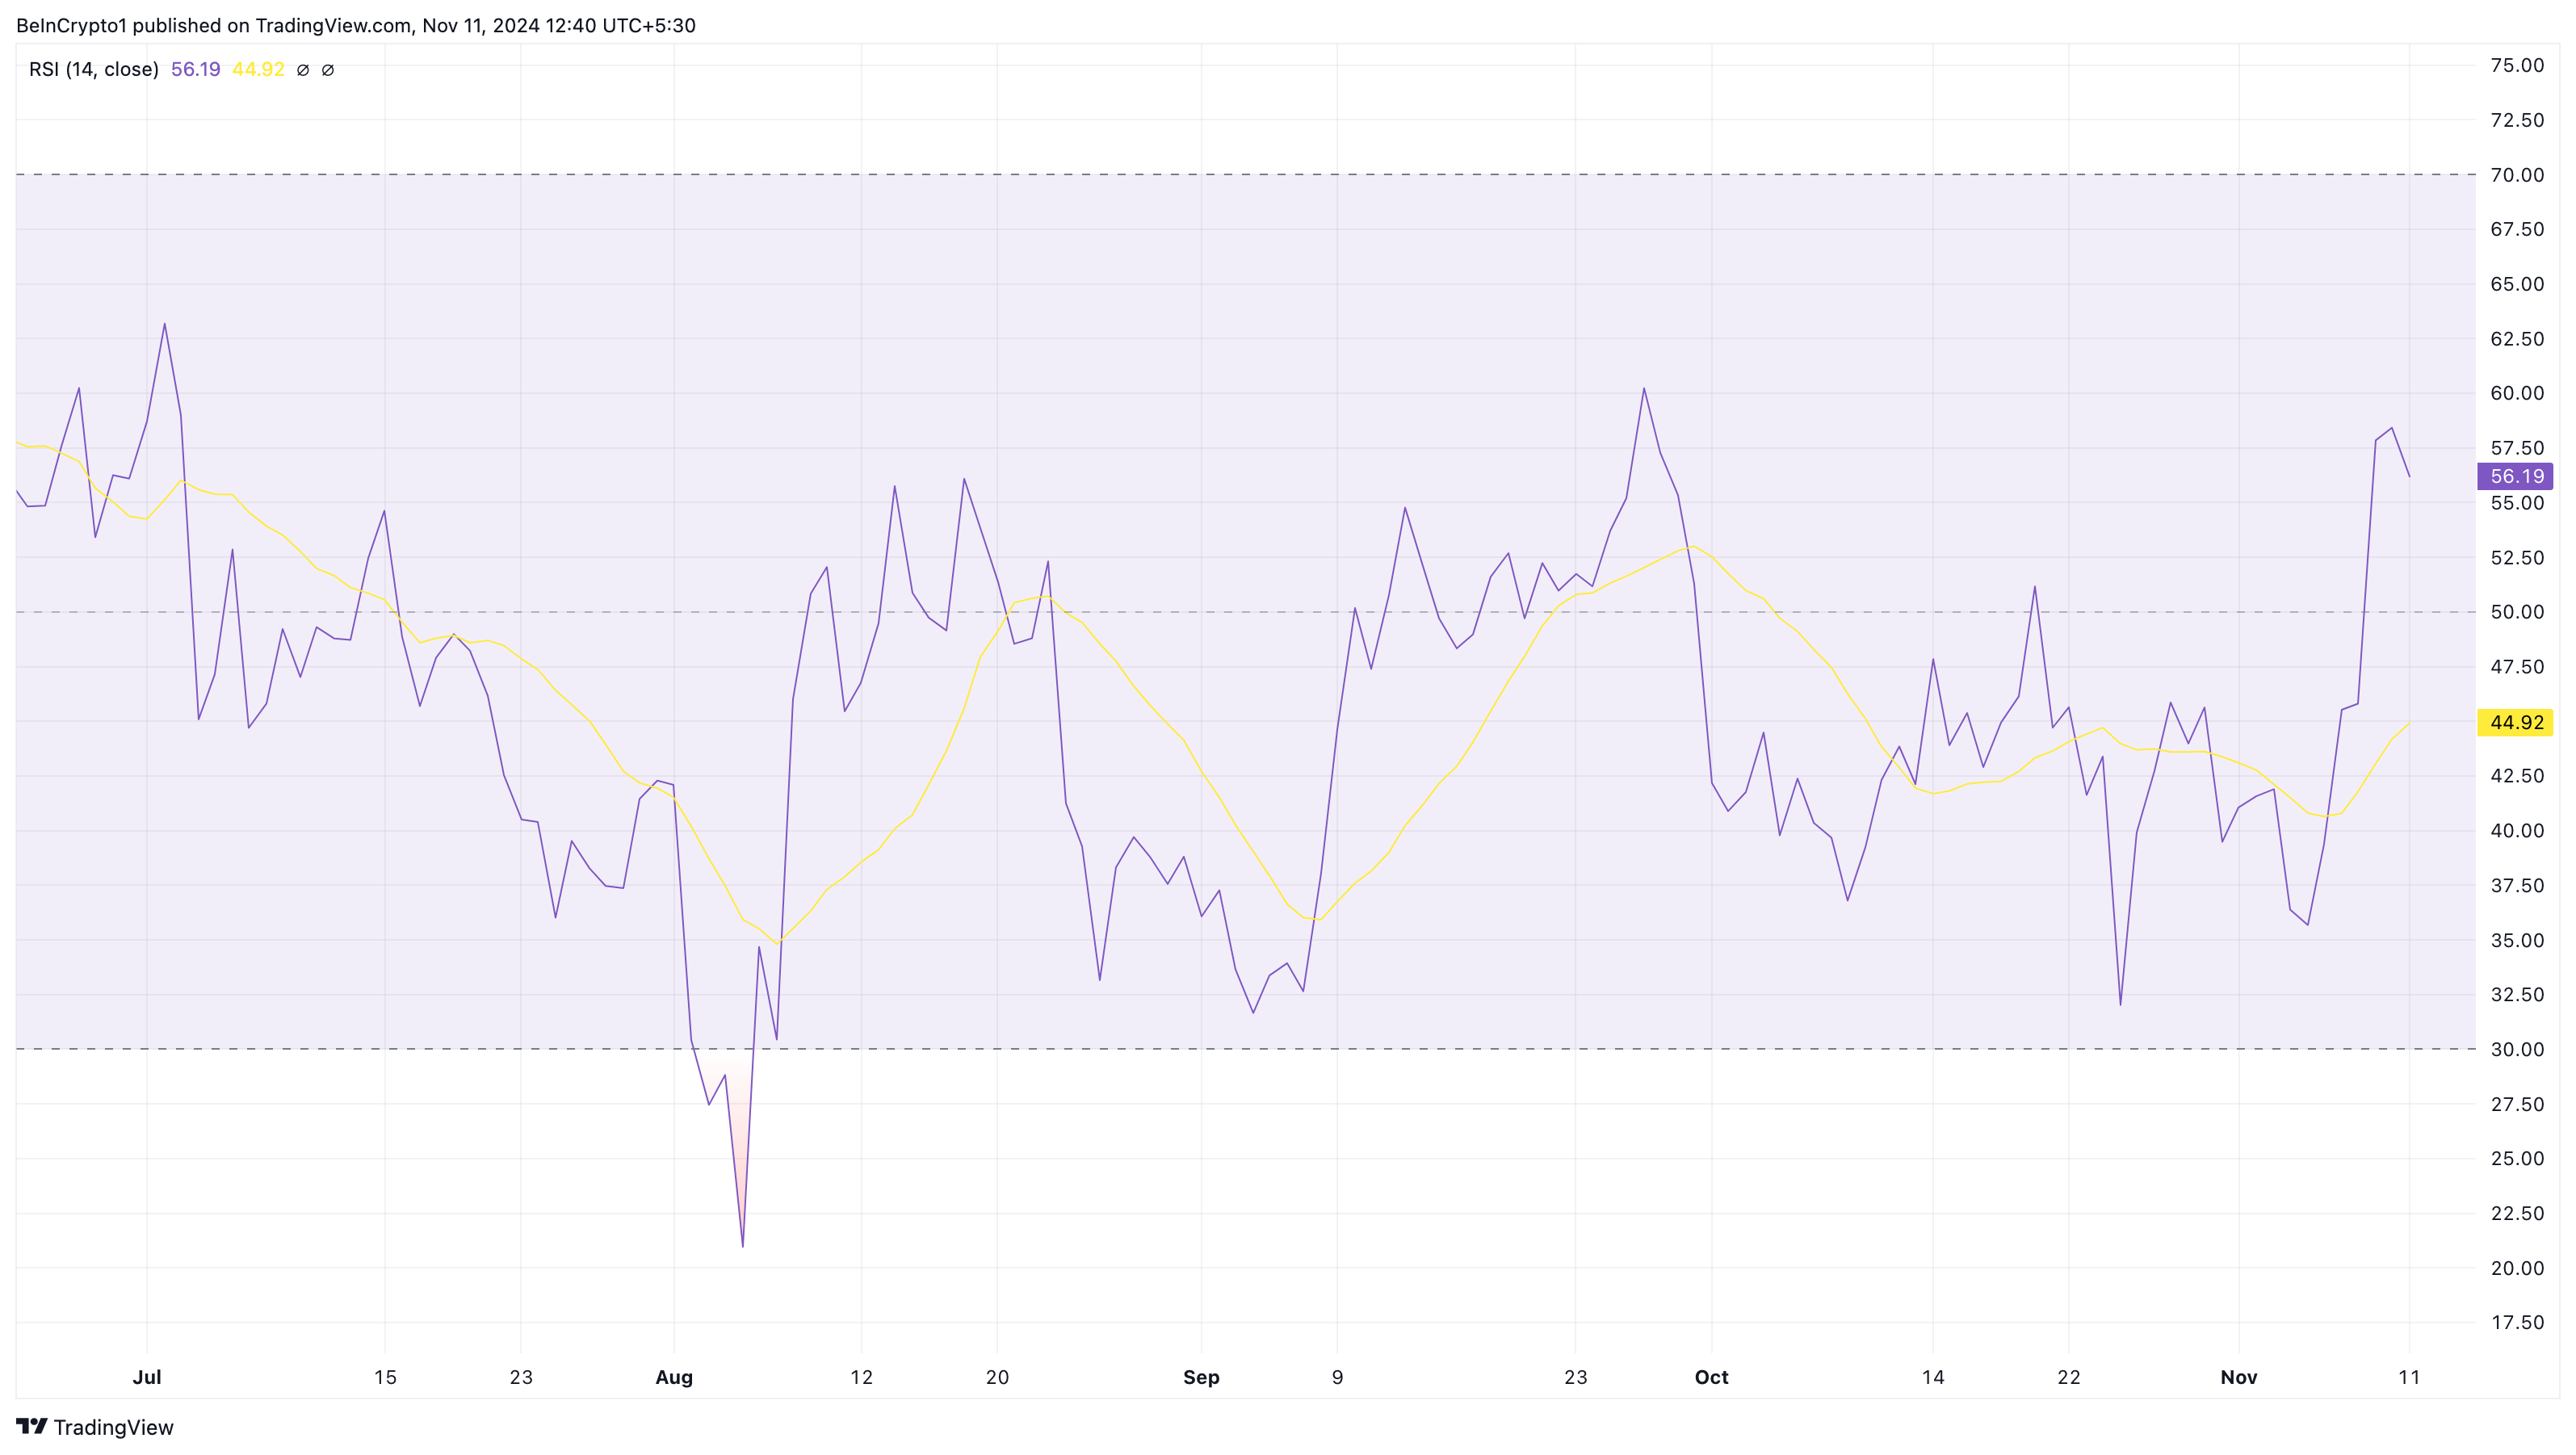Click yellow 44.92 value in legend
This screenshot has height=1455, width=2576.
point(258,69)
